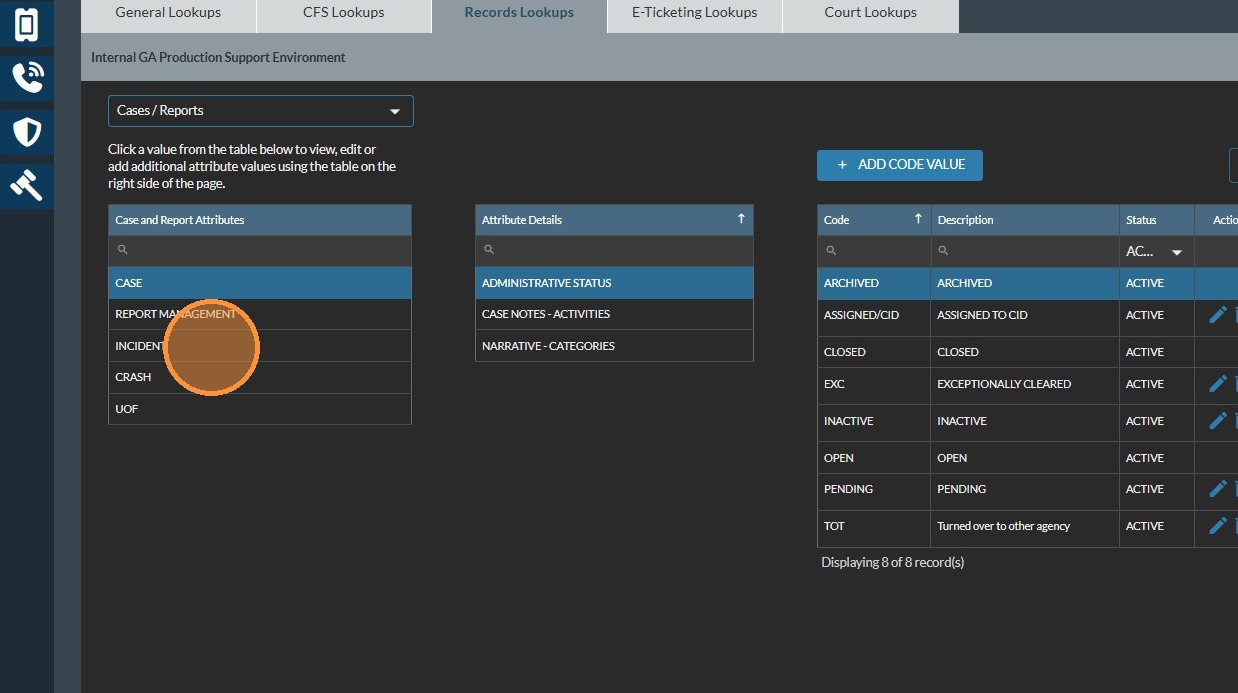Switch to the E-Ticketing Lookups tab

click(694, 13)
